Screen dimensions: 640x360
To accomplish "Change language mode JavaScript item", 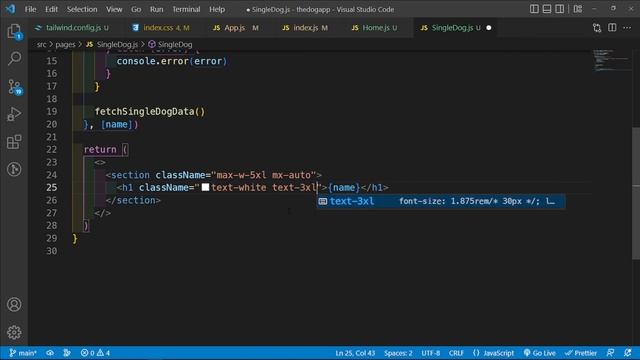I will pyautogui.click(x=493, y=353).
